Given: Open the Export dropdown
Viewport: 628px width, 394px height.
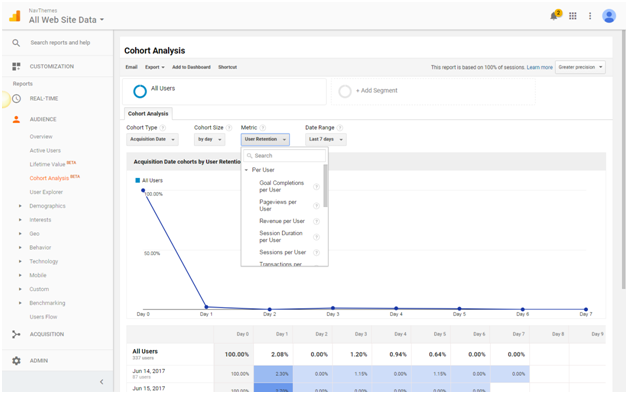Looking at the screenshot, I should (155, 67).
